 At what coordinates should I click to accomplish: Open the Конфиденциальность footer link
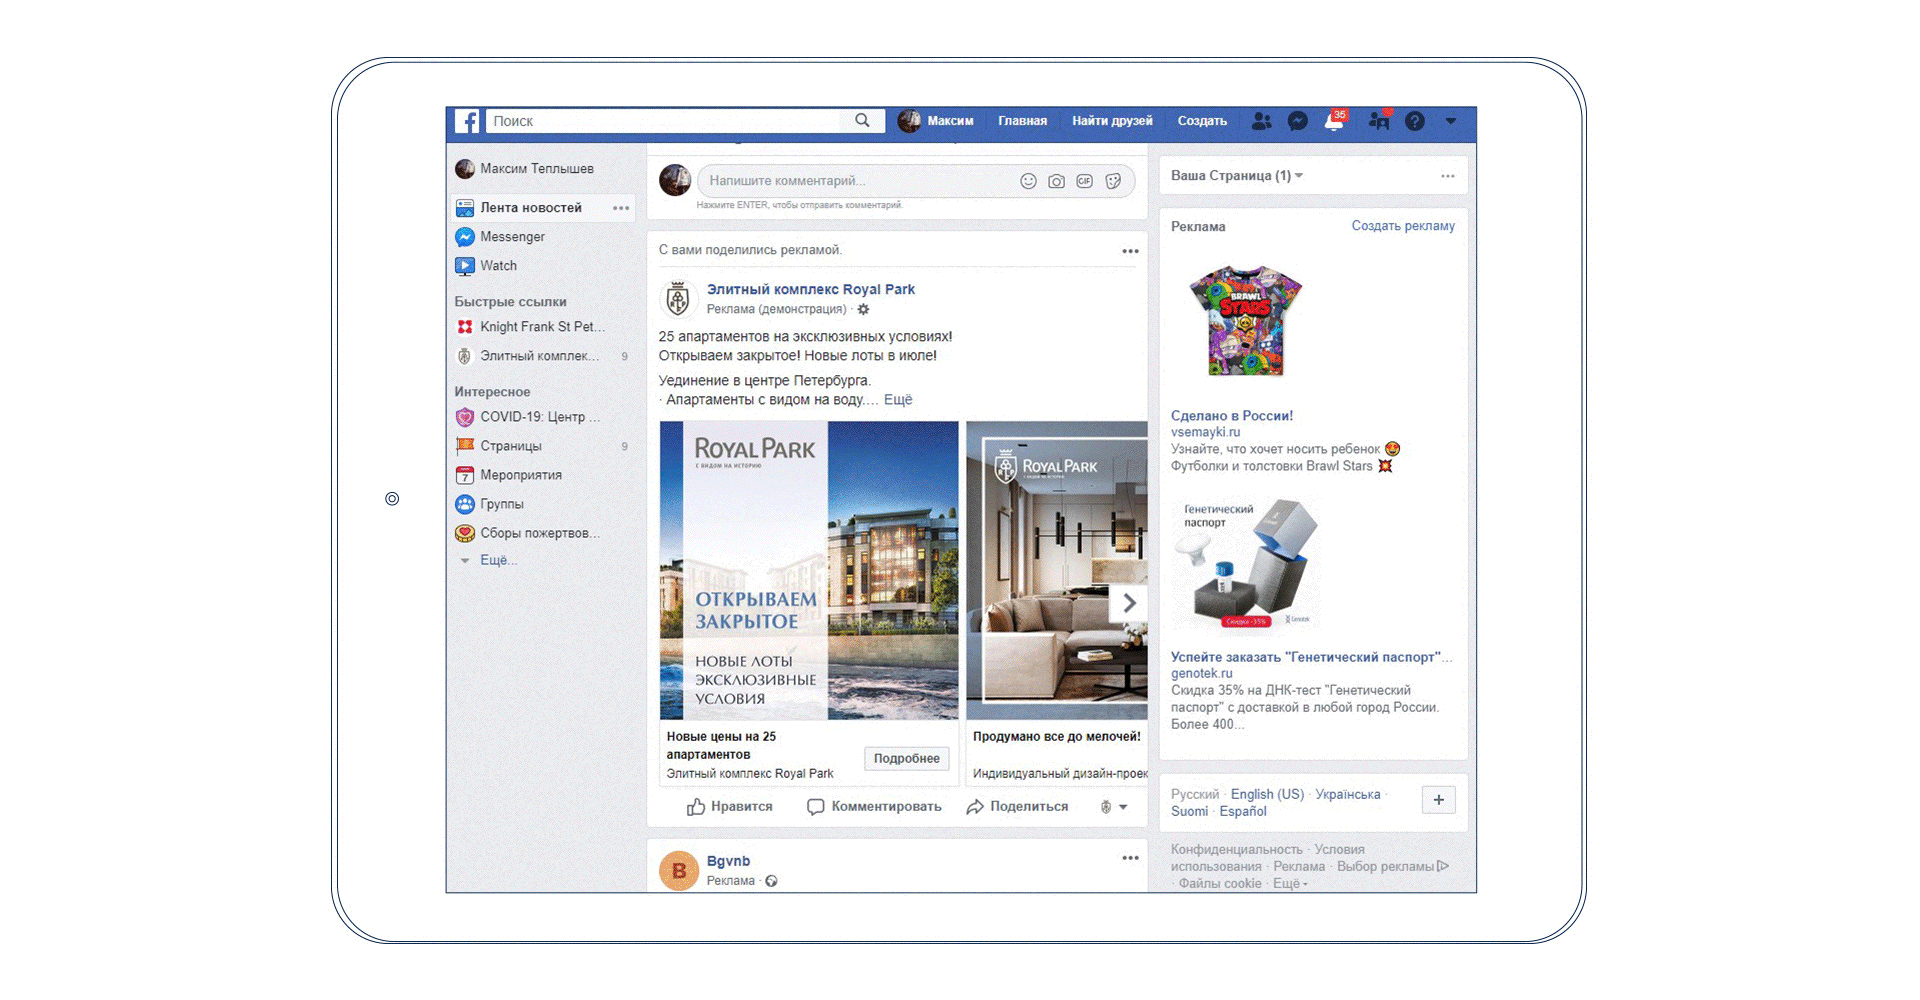tap(1236, 850)
